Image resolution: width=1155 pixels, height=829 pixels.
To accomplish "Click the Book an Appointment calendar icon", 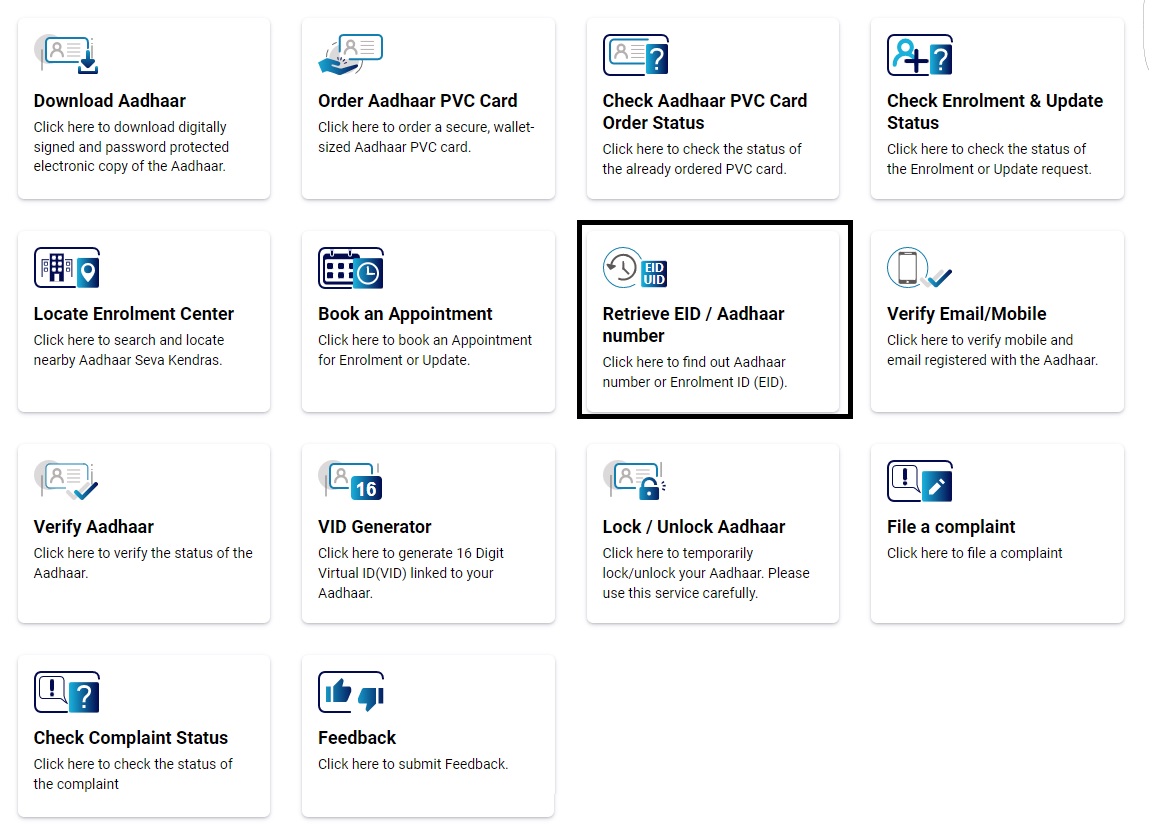I will pos(351,267).
